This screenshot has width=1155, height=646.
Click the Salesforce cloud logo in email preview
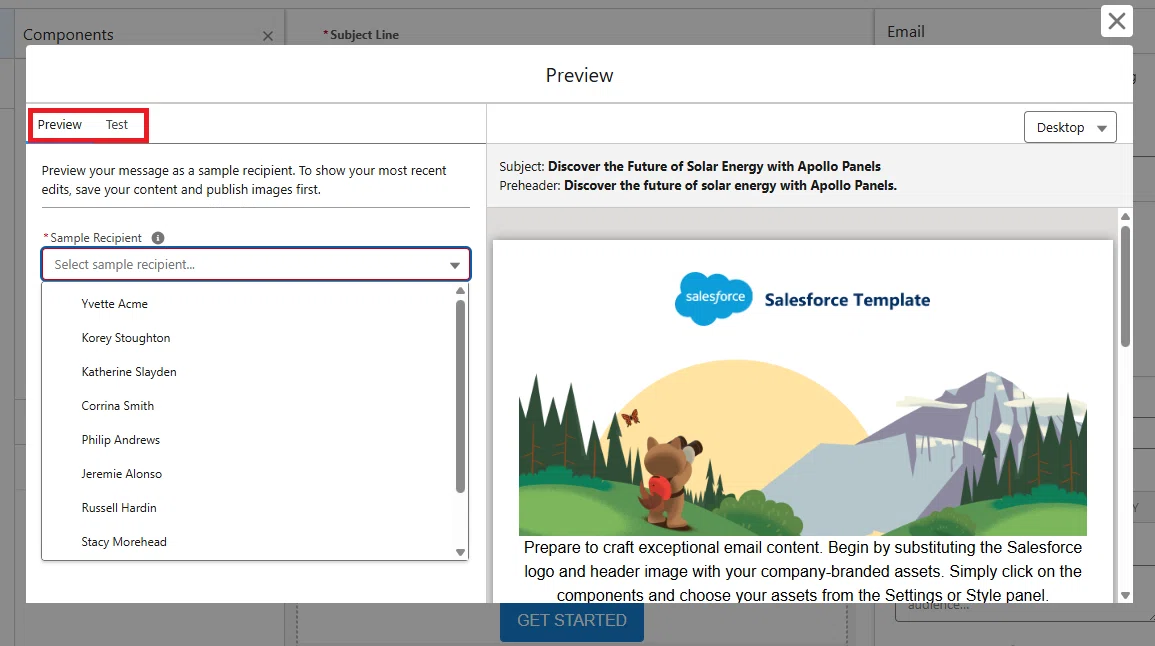tap(714, 298)
